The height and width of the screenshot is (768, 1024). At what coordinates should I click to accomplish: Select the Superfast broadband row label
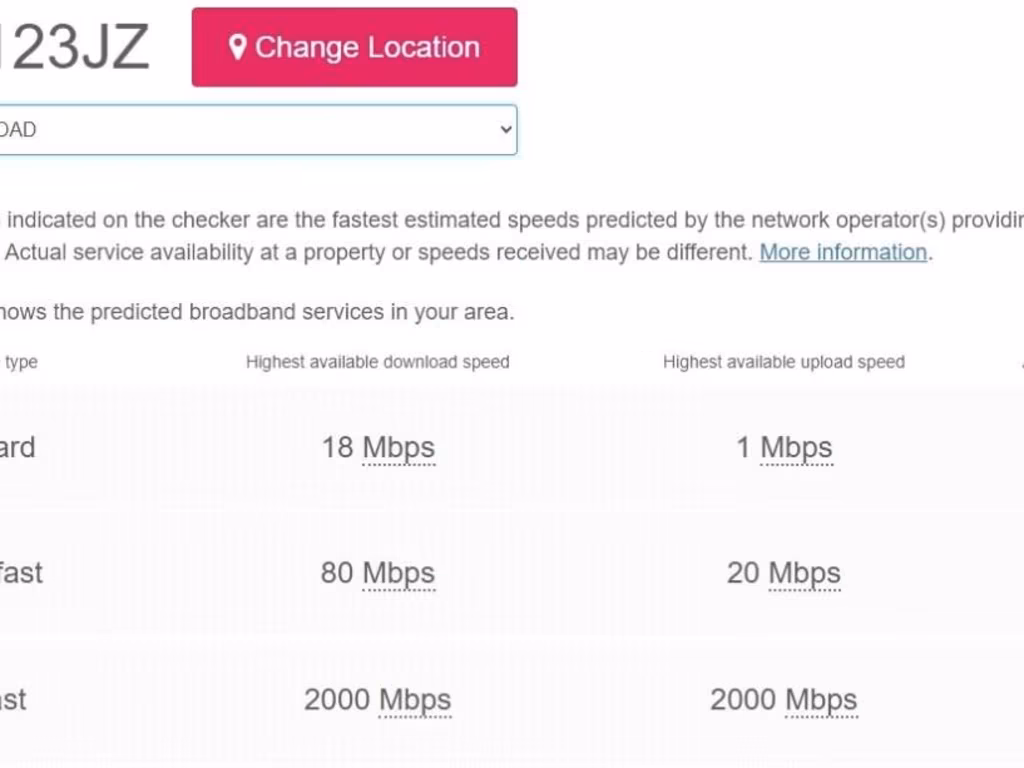(x=21, y=573)
